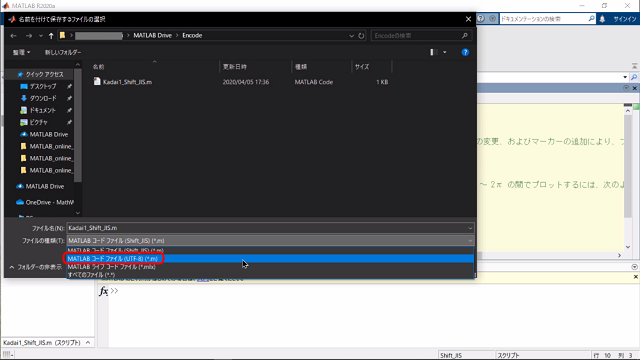Open OneDrive location in the sidebar
640x360 pixels.
(x=45, y=202)
